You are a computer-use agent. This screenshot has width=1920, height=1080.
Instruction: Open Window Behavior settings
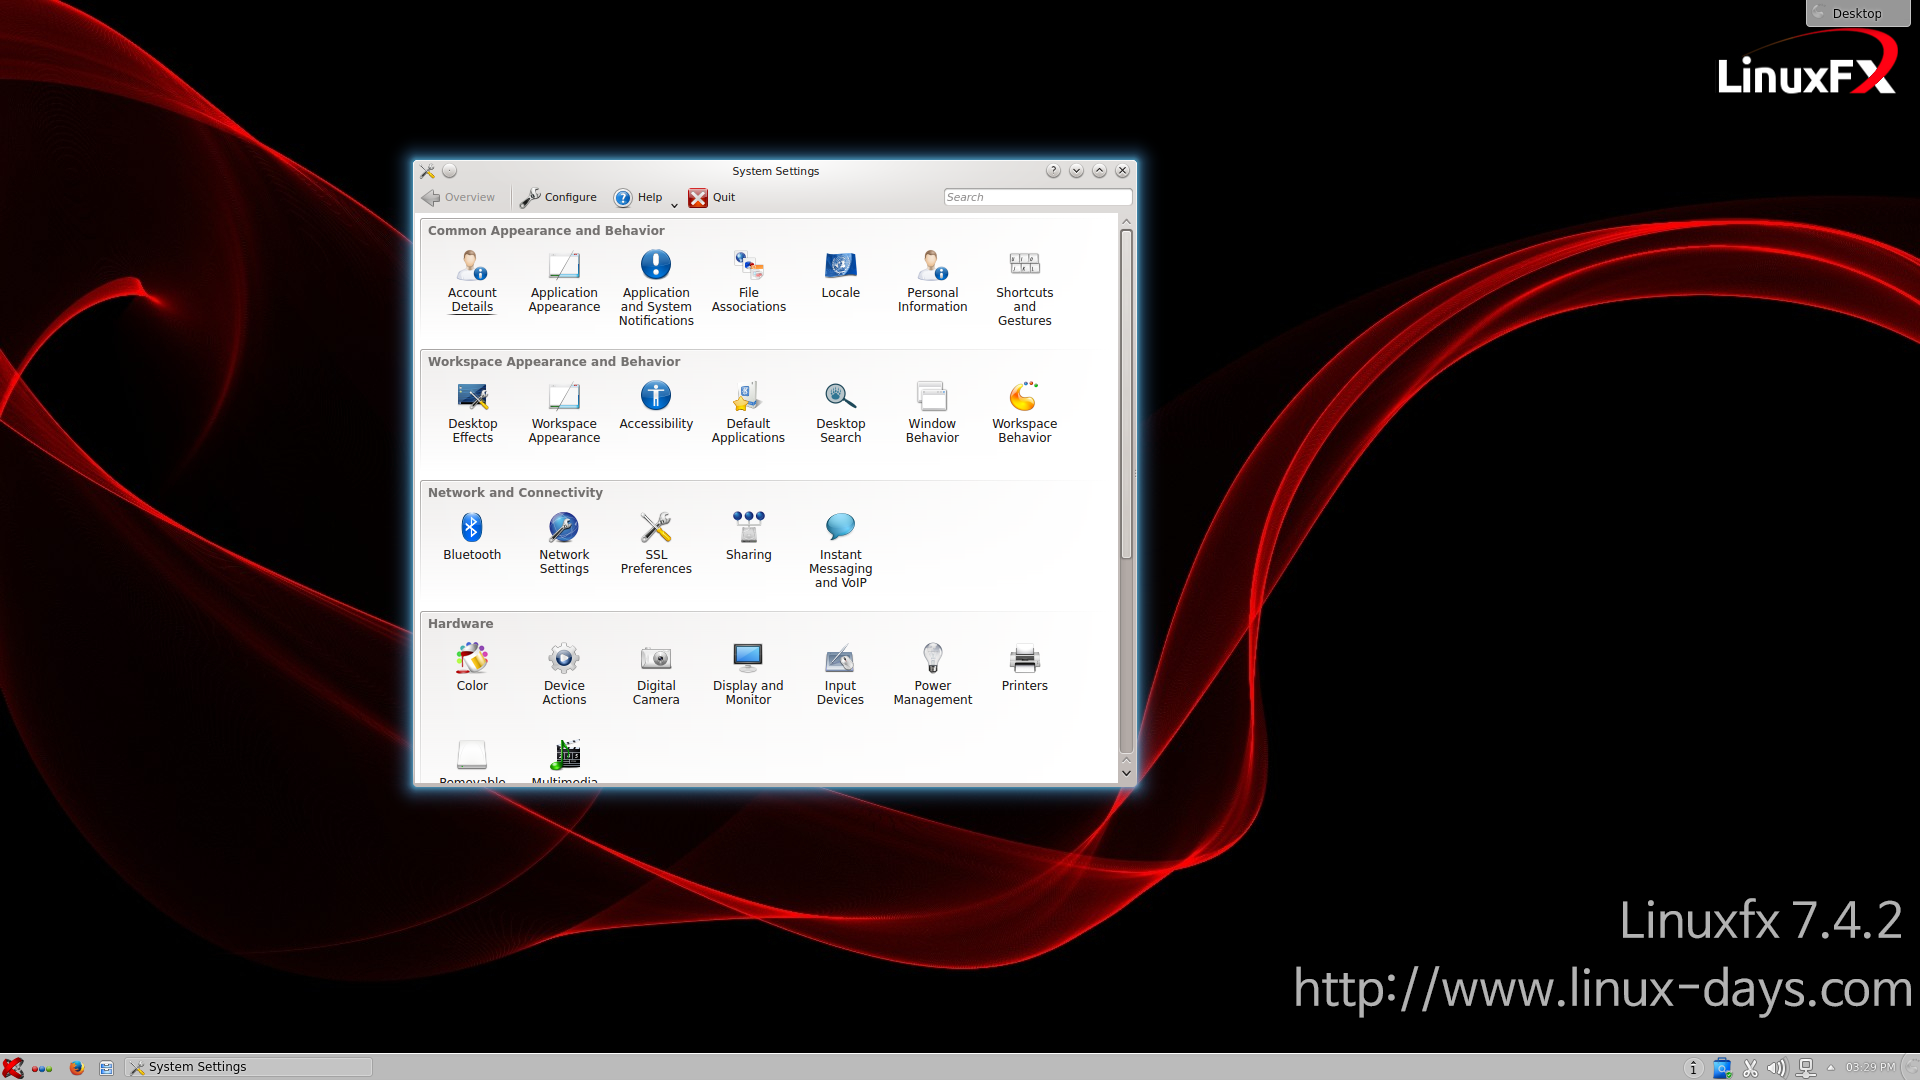pyautogui.click(x=932, y=412)
